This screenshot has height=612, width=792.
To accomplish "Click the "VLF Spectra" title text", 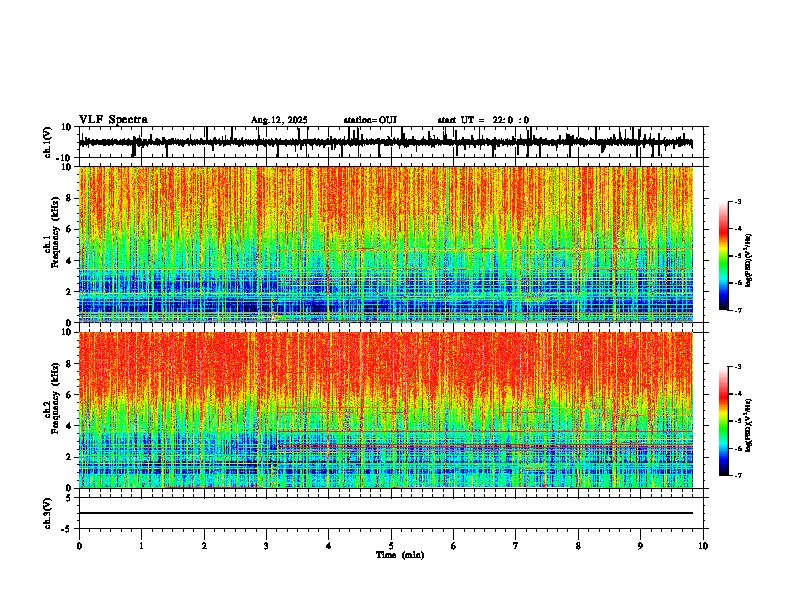I will pyautogui.click(x=113, y=120).
